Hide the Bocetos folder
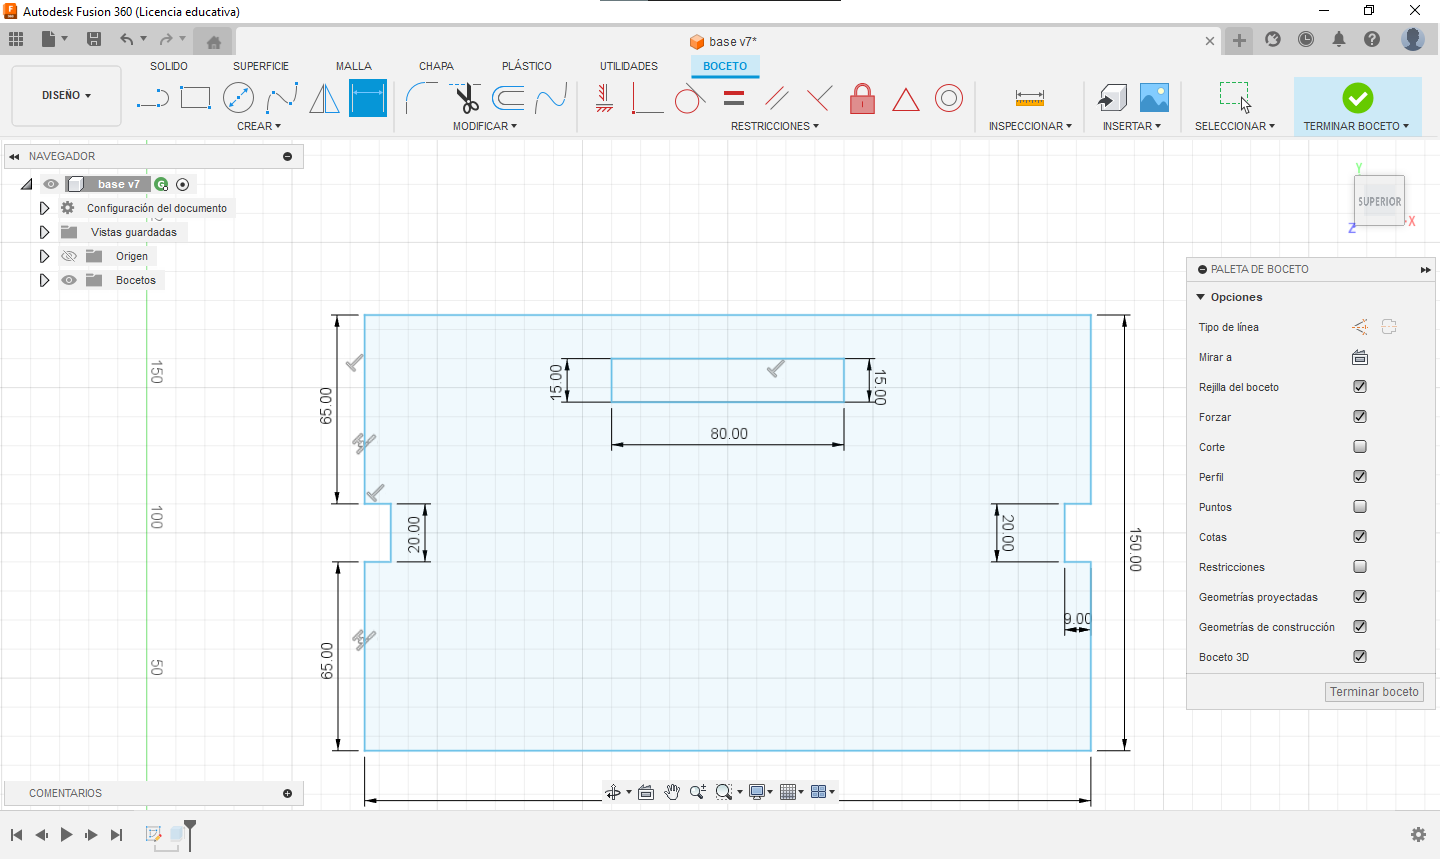 point(69,280)
